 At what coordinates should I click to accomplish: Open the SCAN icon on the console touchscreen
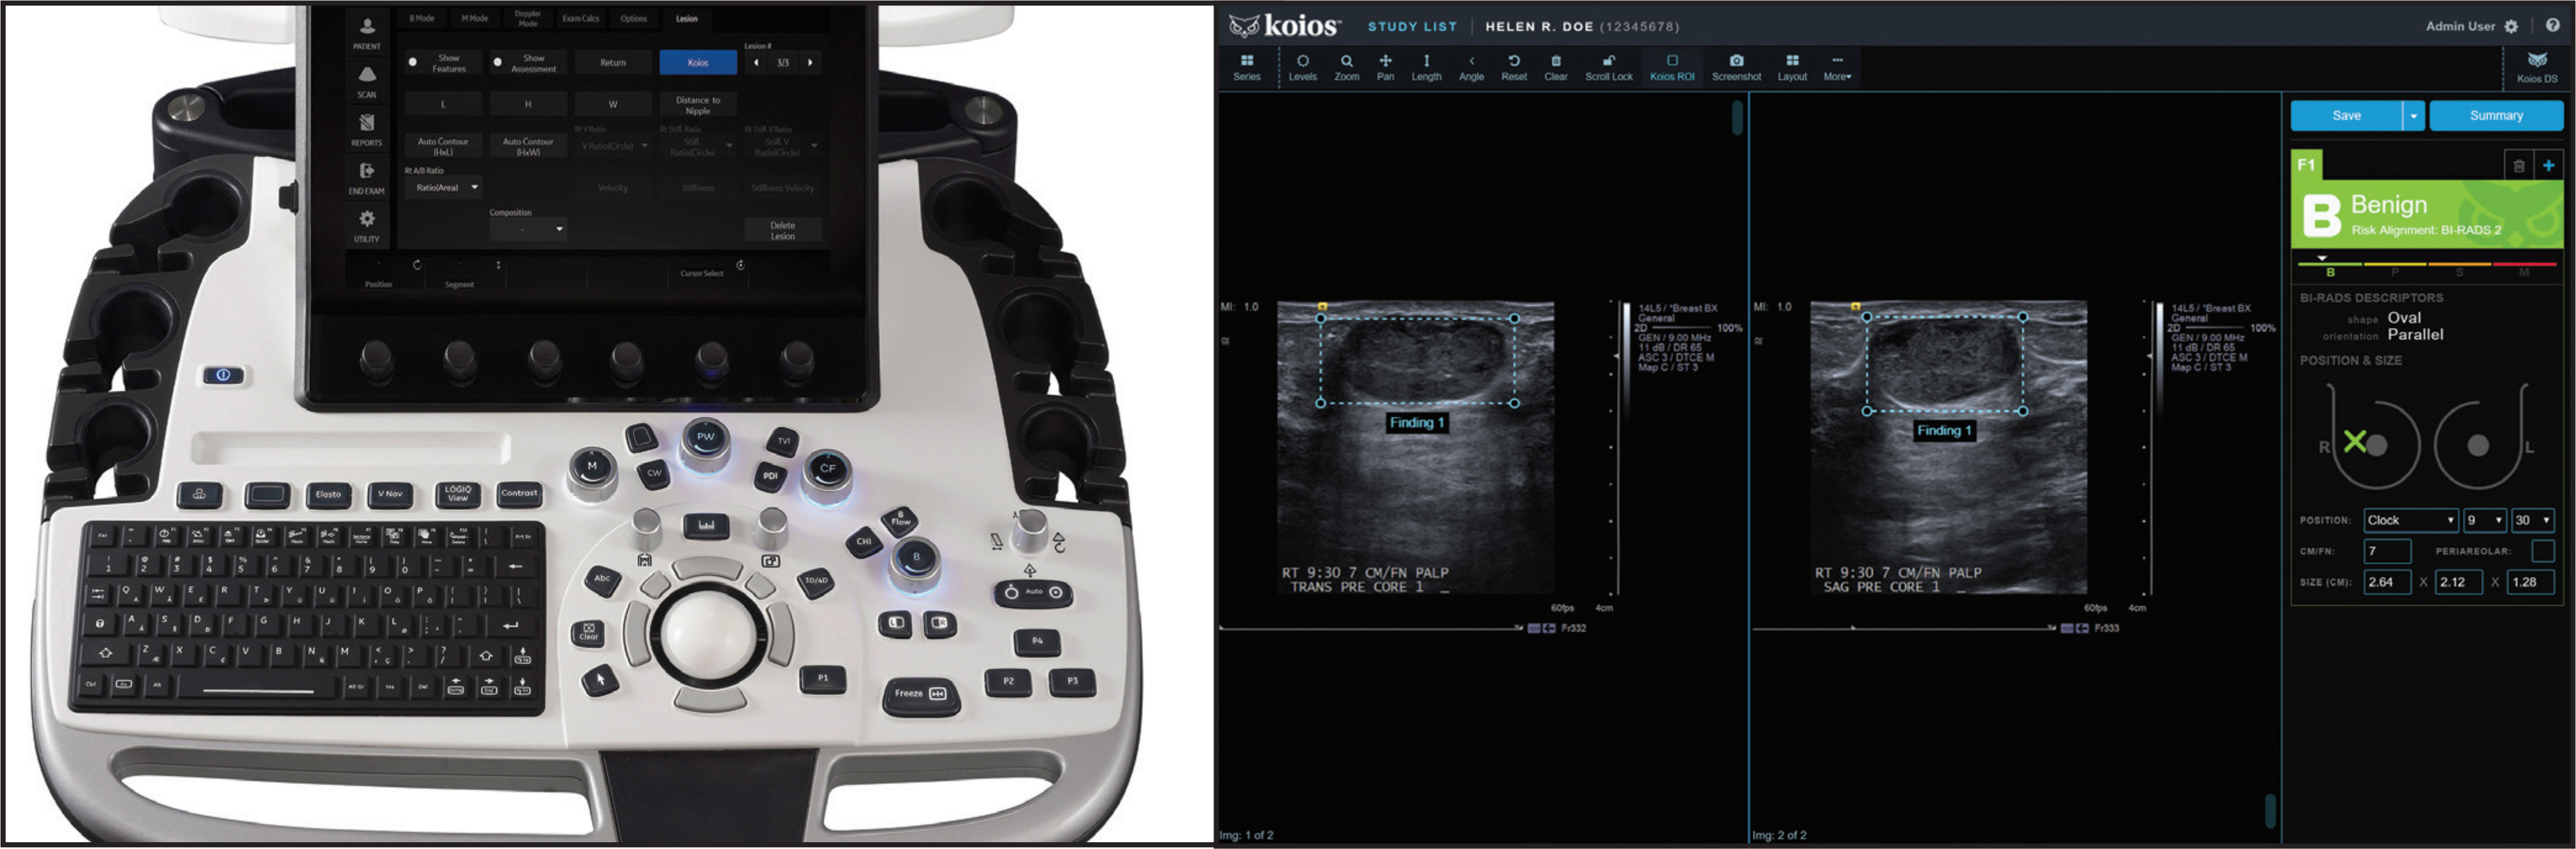tap(367, 82)
